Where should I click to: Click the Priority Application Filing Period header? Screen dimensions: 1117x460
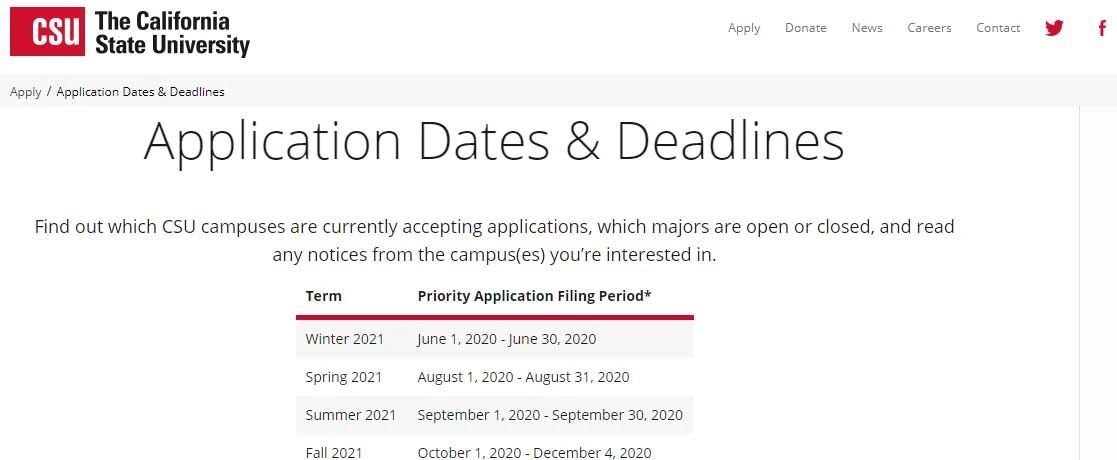[x=534, y=296]
